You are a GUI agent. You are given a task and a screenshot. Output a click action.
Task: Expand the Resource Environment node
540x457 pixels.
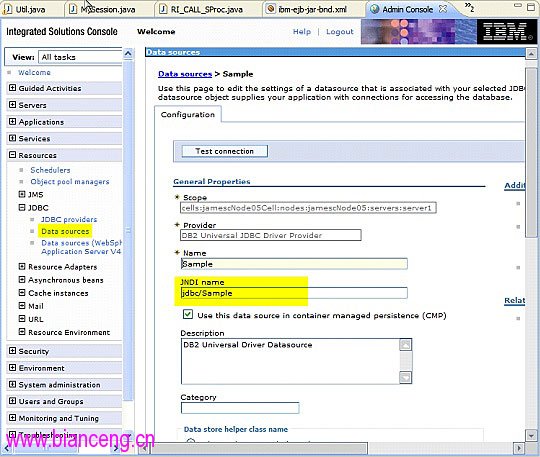point(22,332)
